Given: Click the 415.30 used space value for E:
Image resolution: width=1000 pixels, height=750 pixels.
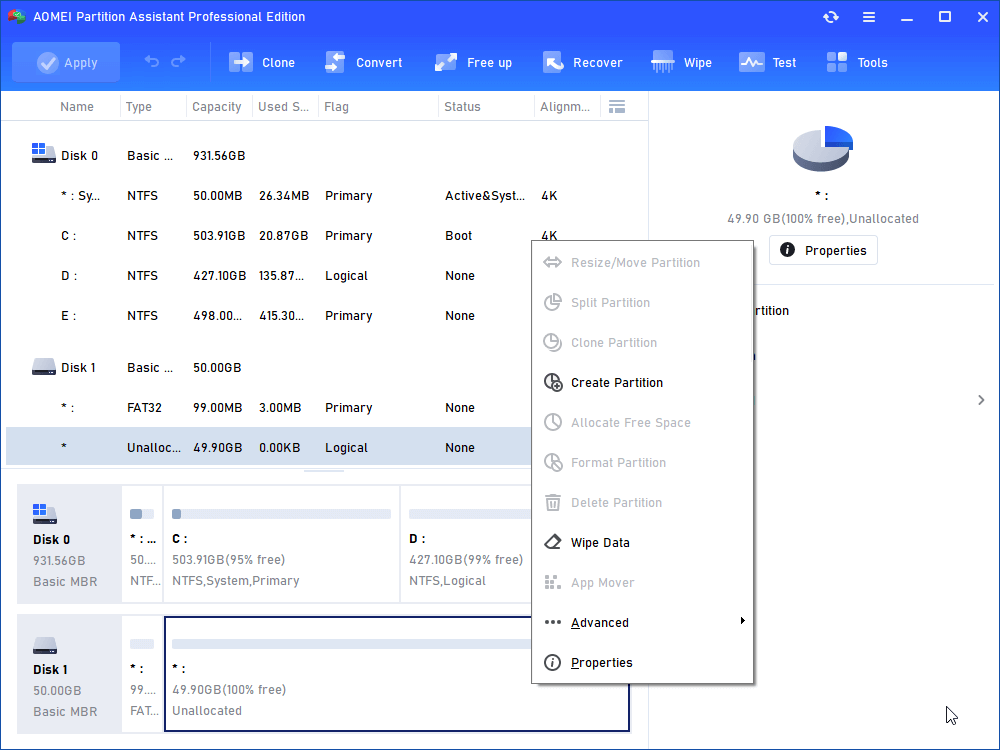Looking at the screenshot, I should click(x=281, y=316).
